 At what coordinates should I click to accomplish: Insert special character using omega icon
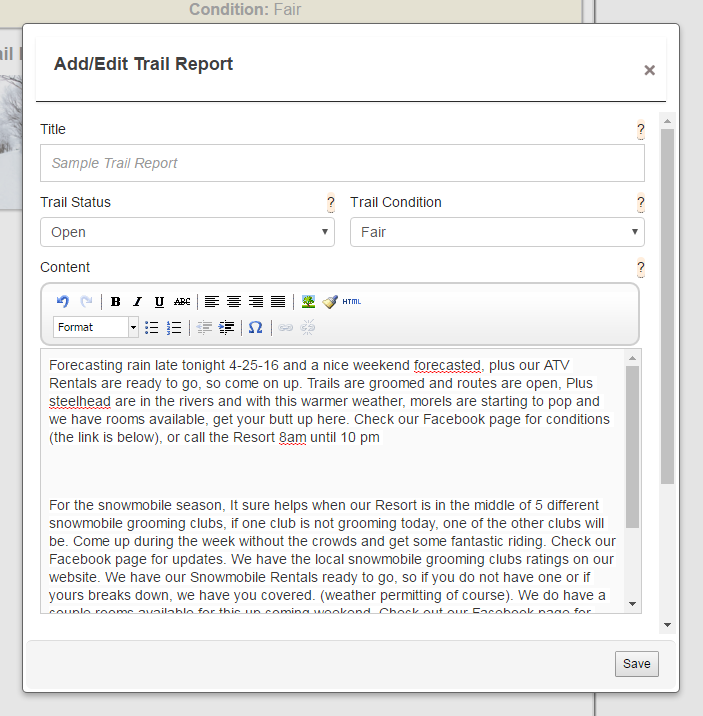coord(255,327)
